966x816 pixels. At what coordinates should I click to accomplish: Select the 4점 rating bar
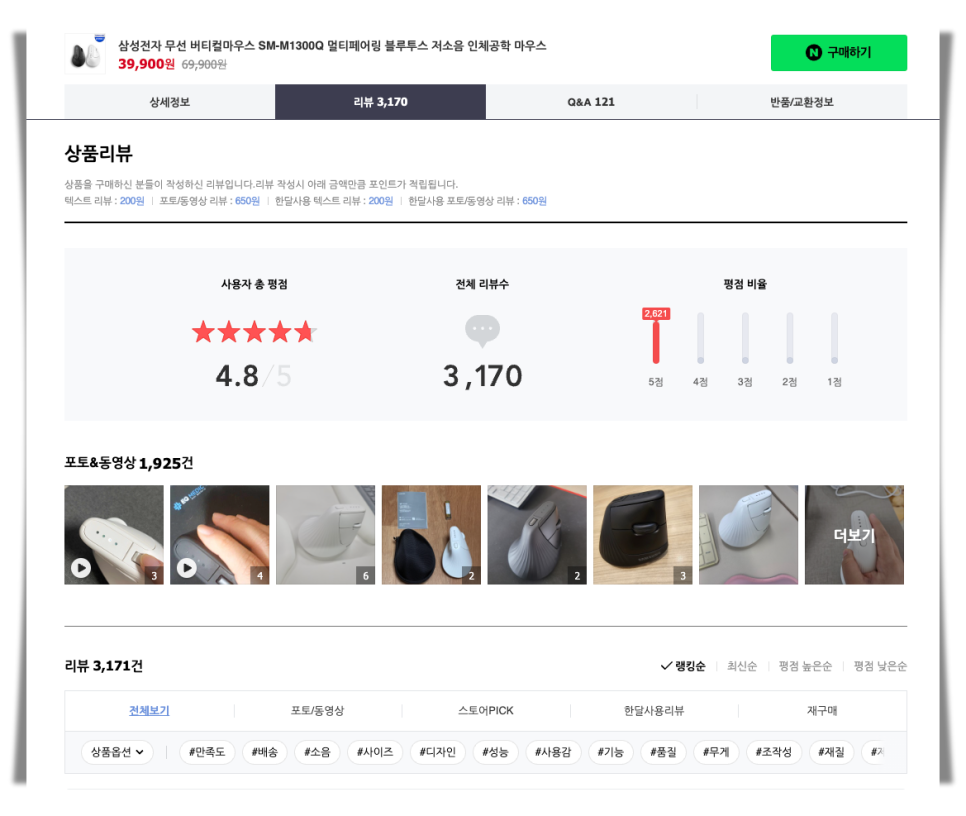[700, 339]
